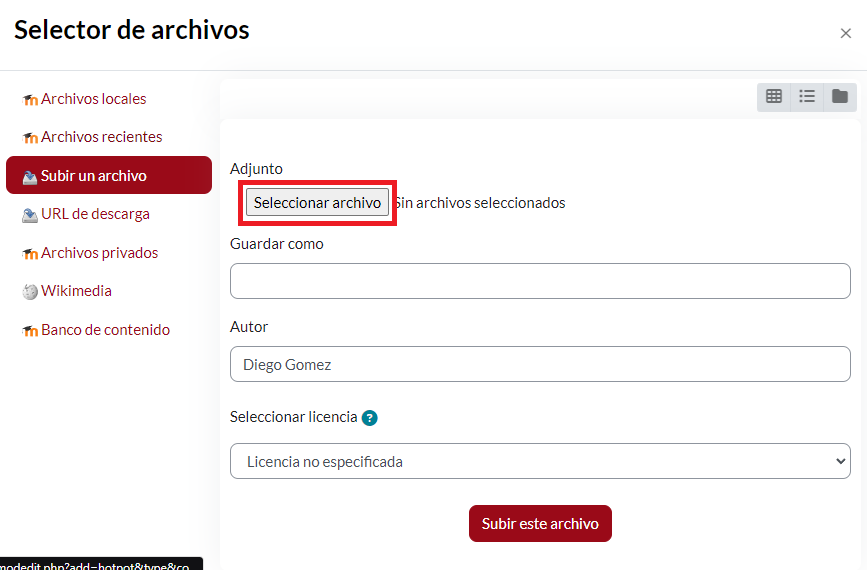Viewport: 867px width, 570px height.
Task: Switch to icon grid view
Action: point(774,97)
